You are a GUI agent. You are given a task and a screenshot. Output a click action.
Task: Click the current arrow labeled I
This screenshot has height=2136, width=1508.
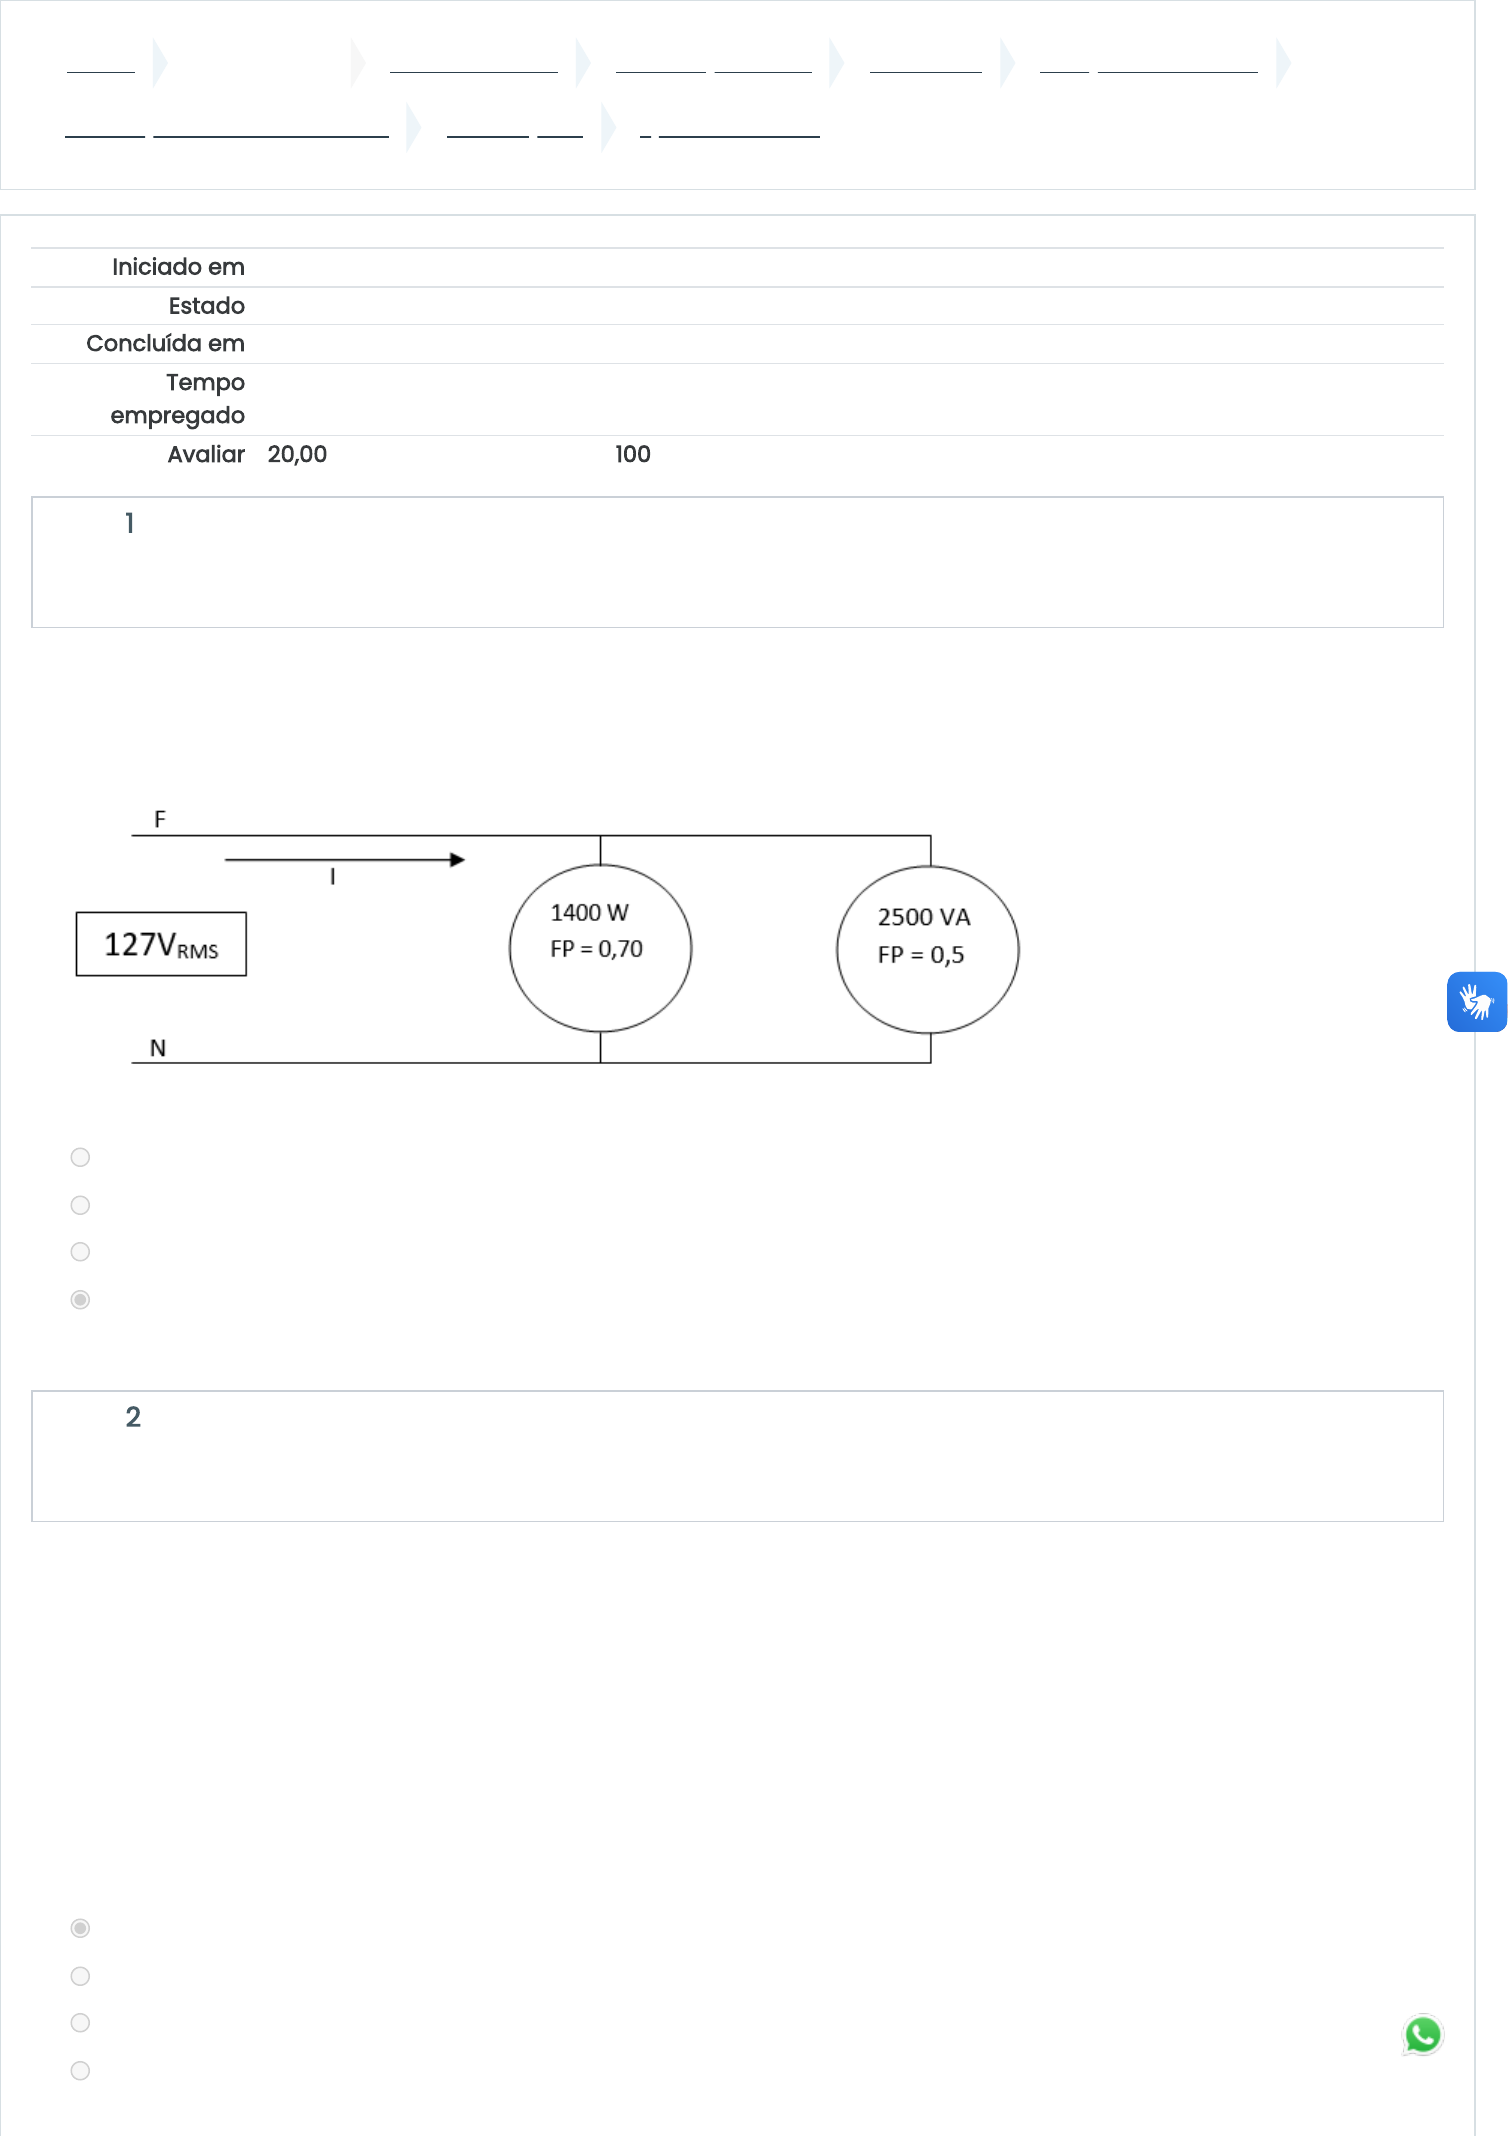click(x=344, y=860)
